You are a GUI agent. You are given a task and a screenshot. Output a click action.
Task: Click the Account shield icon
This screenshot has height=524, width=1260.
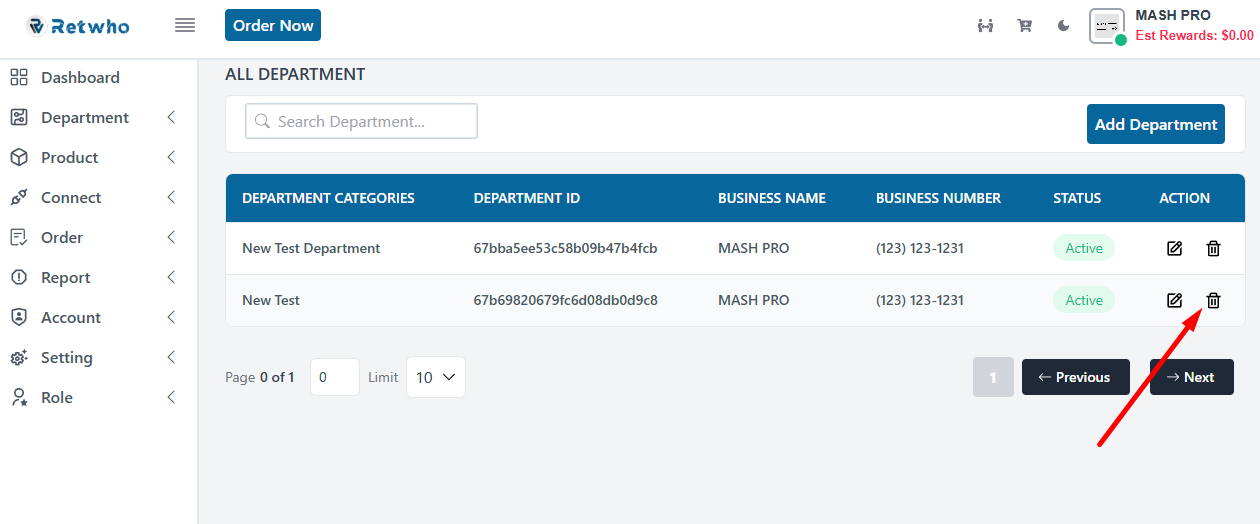click(19, 317)
